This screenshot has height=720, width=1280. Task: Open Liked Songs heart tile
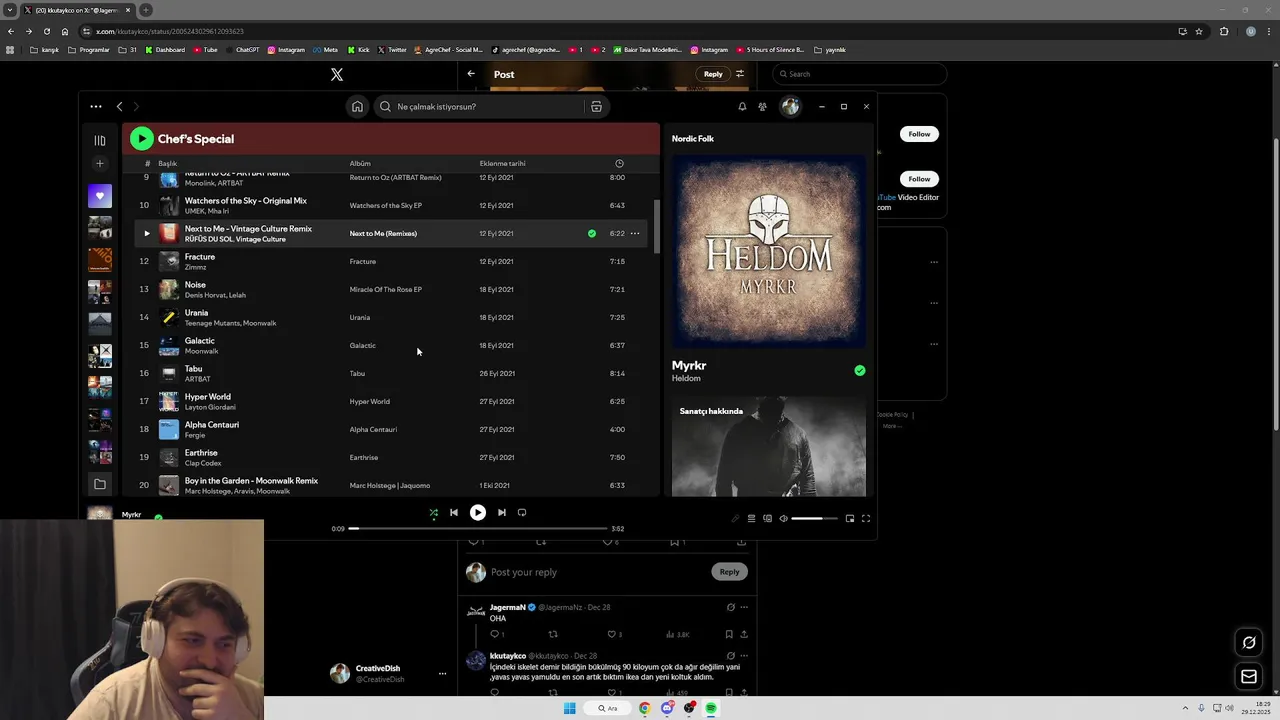(100, 196)
